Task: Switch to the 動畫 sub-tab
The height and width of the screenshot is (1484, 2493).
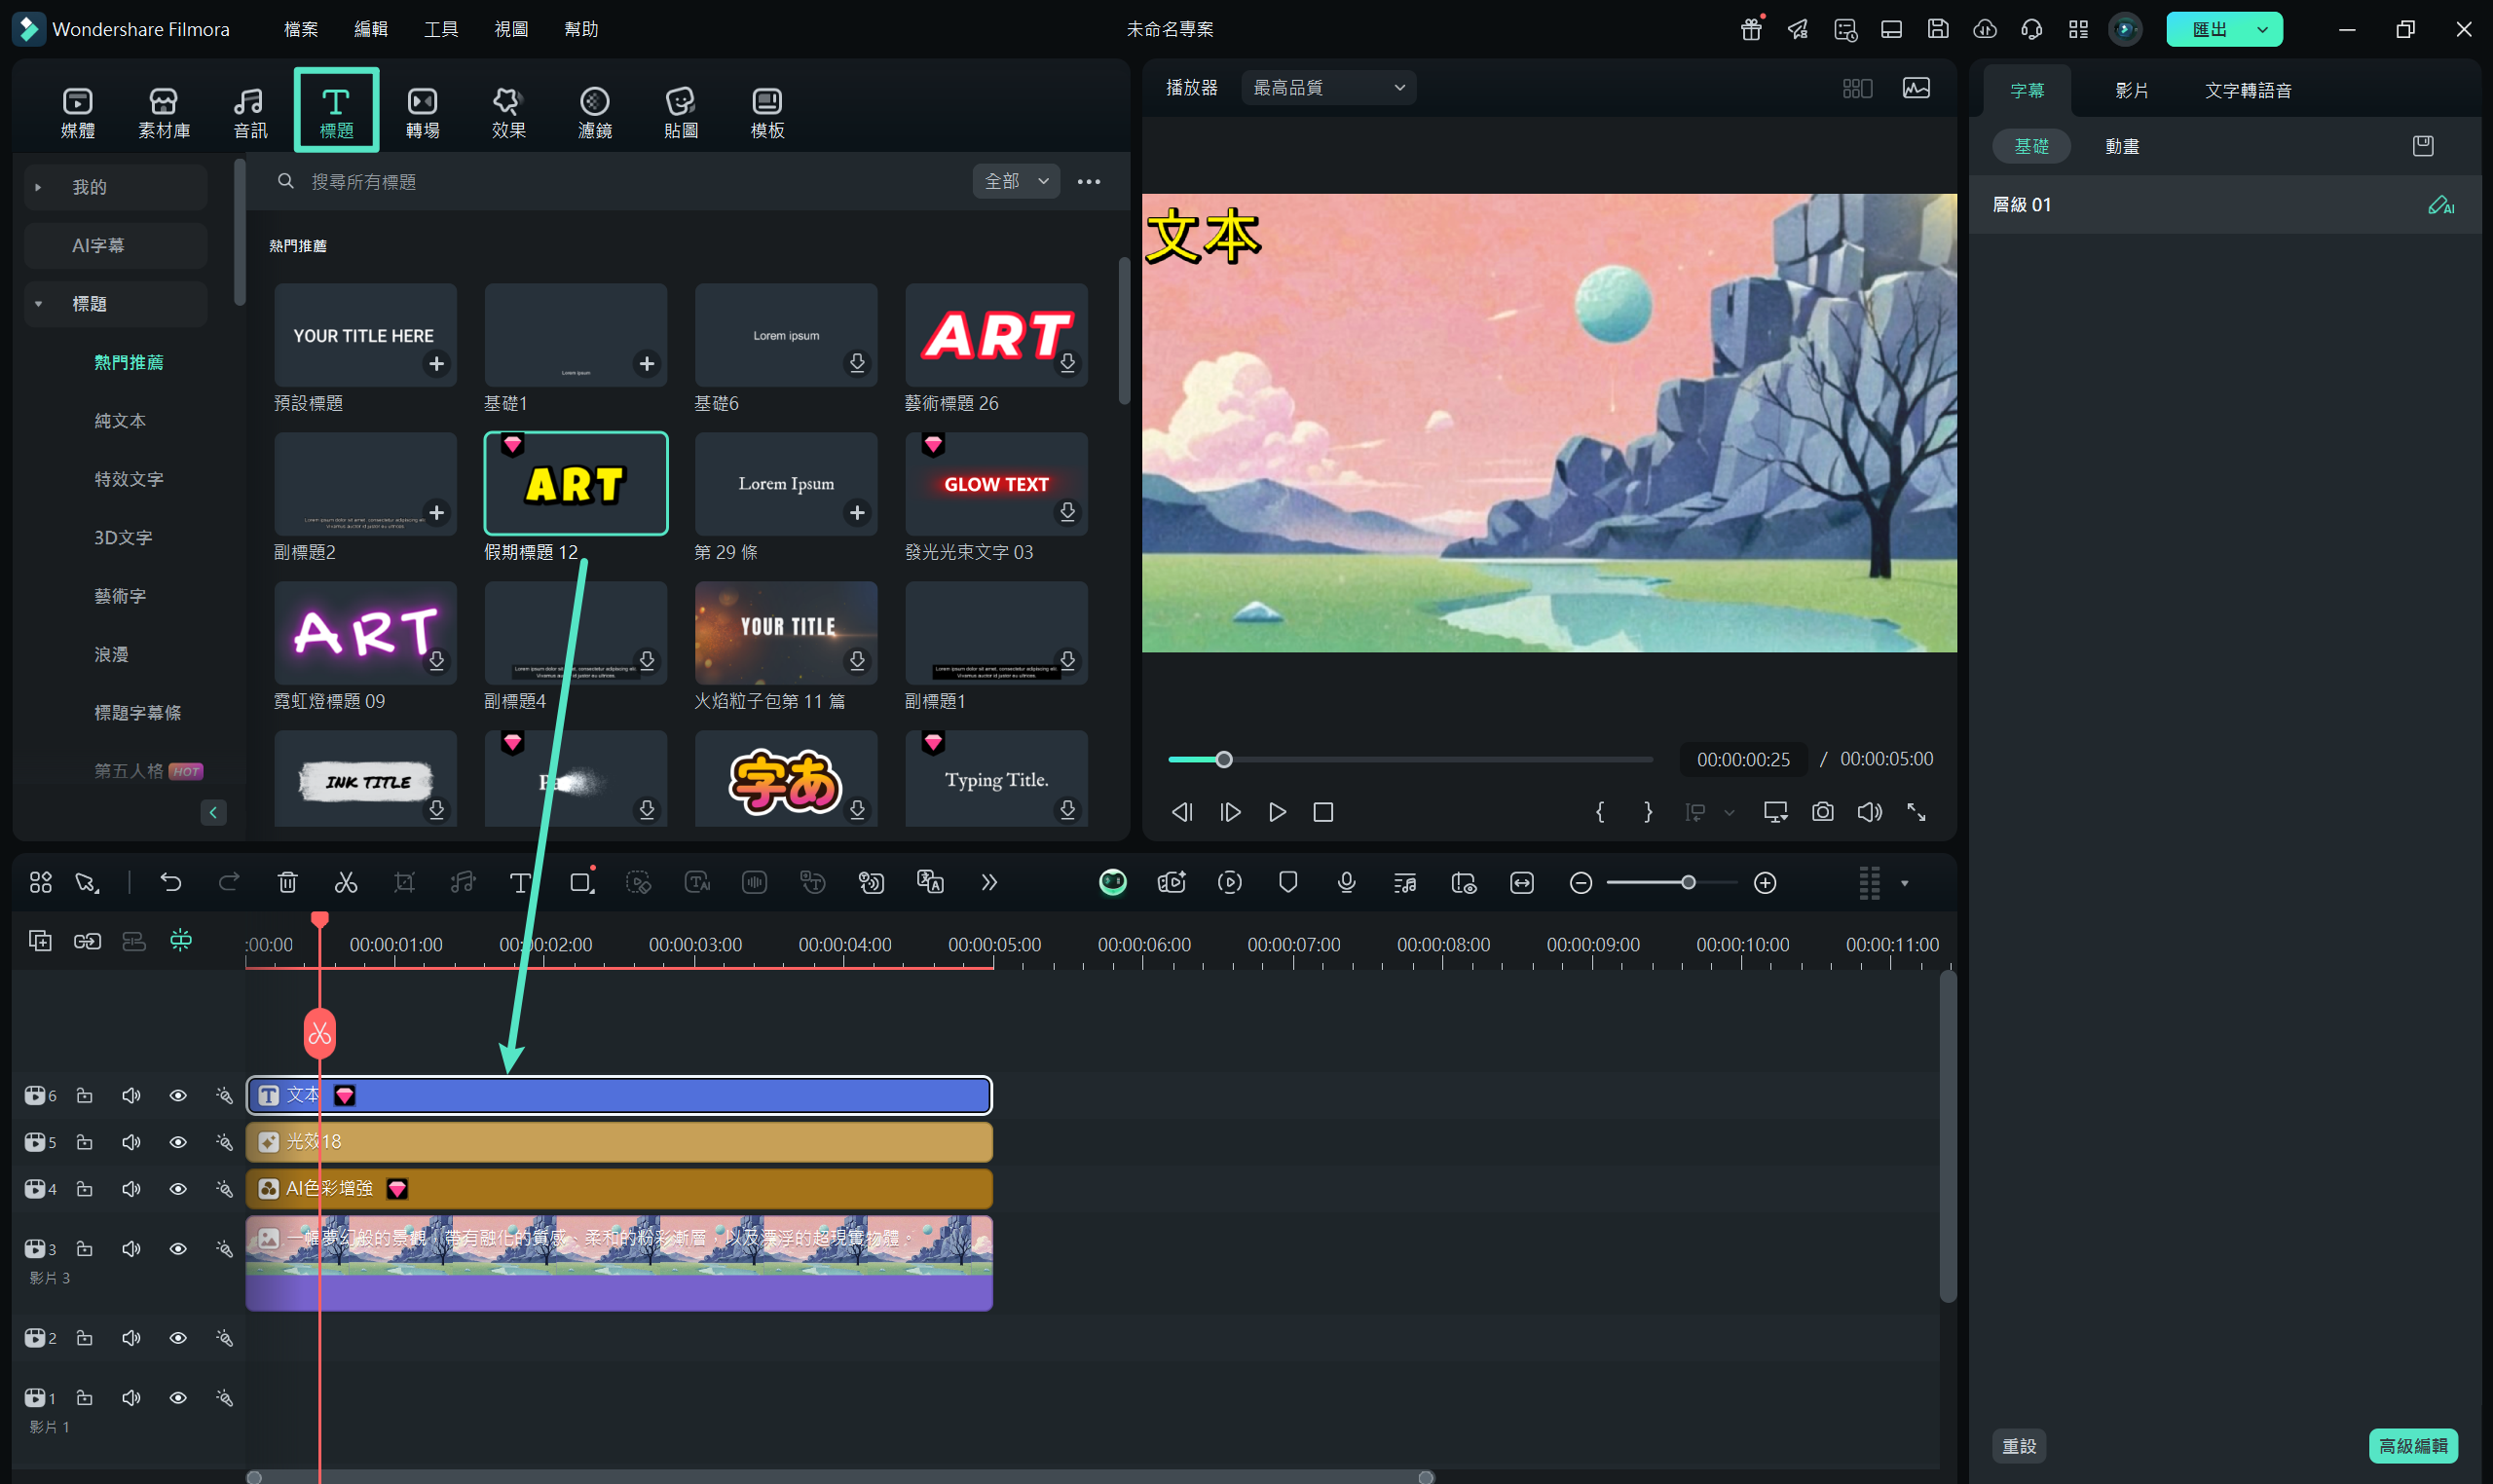Action: [x=2121, y=146]
